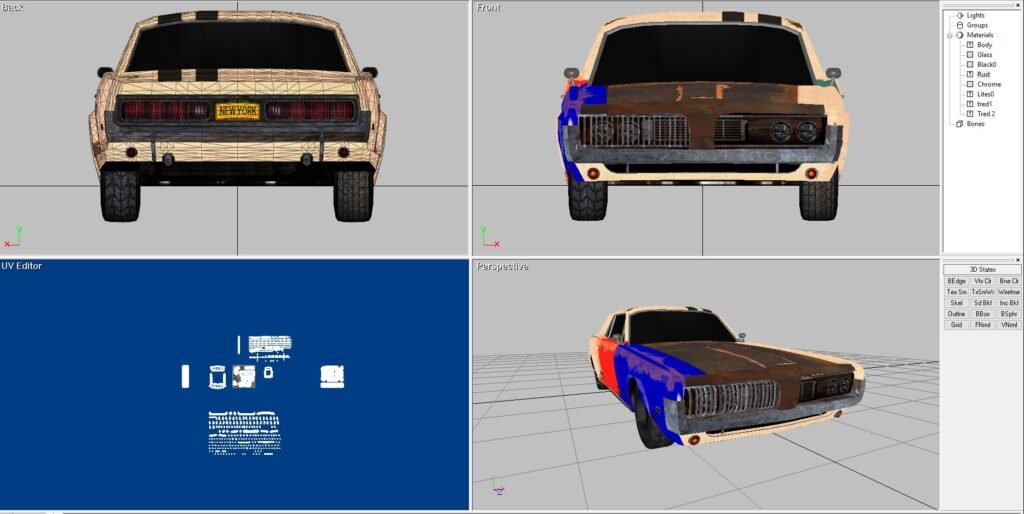Click the Rust material texture icon

tap(970, 74)
